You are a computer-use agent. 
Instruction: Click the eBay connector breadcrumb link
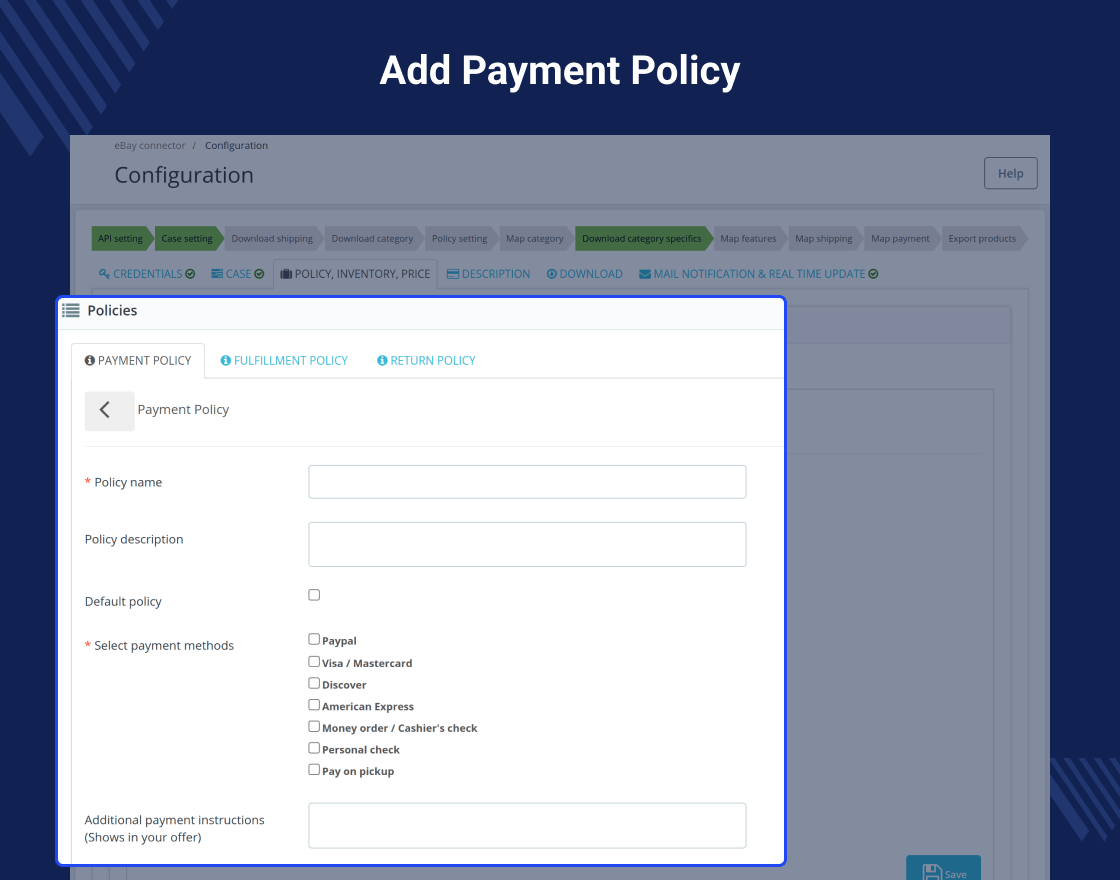pyautogui.click(x=149, y=146)
